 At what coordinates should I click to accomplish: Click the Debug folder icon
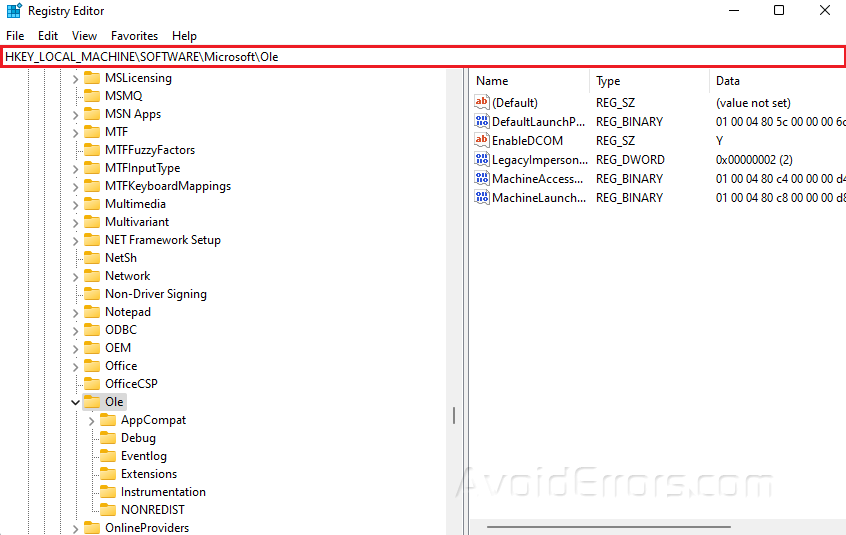tap(108, 438)
